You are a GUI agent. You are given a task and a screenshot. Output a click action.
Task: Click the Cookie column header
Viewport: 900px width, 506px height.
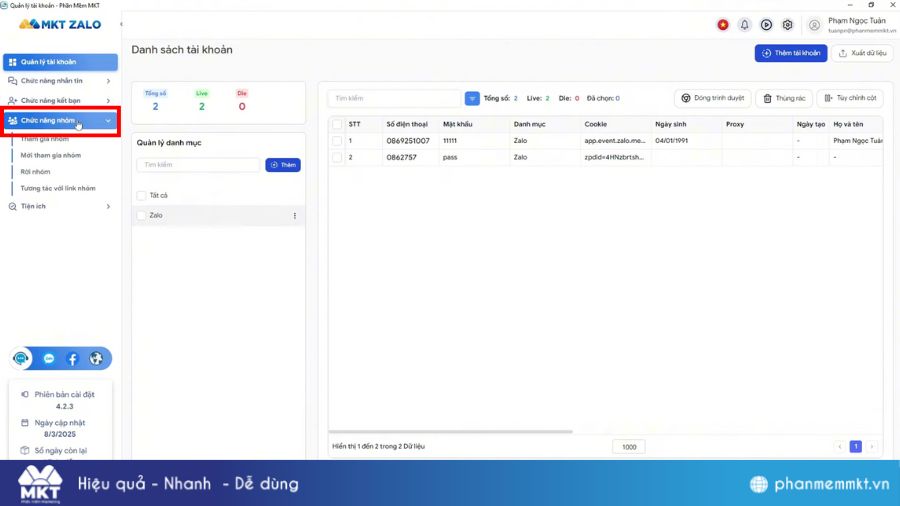595,124
